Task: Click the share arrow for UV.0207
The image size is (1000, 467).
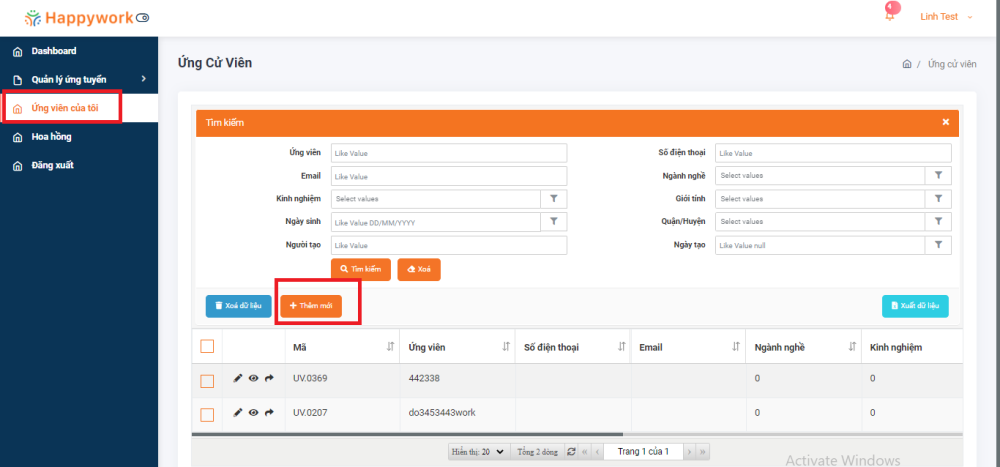Action: (x=269, y=413)
